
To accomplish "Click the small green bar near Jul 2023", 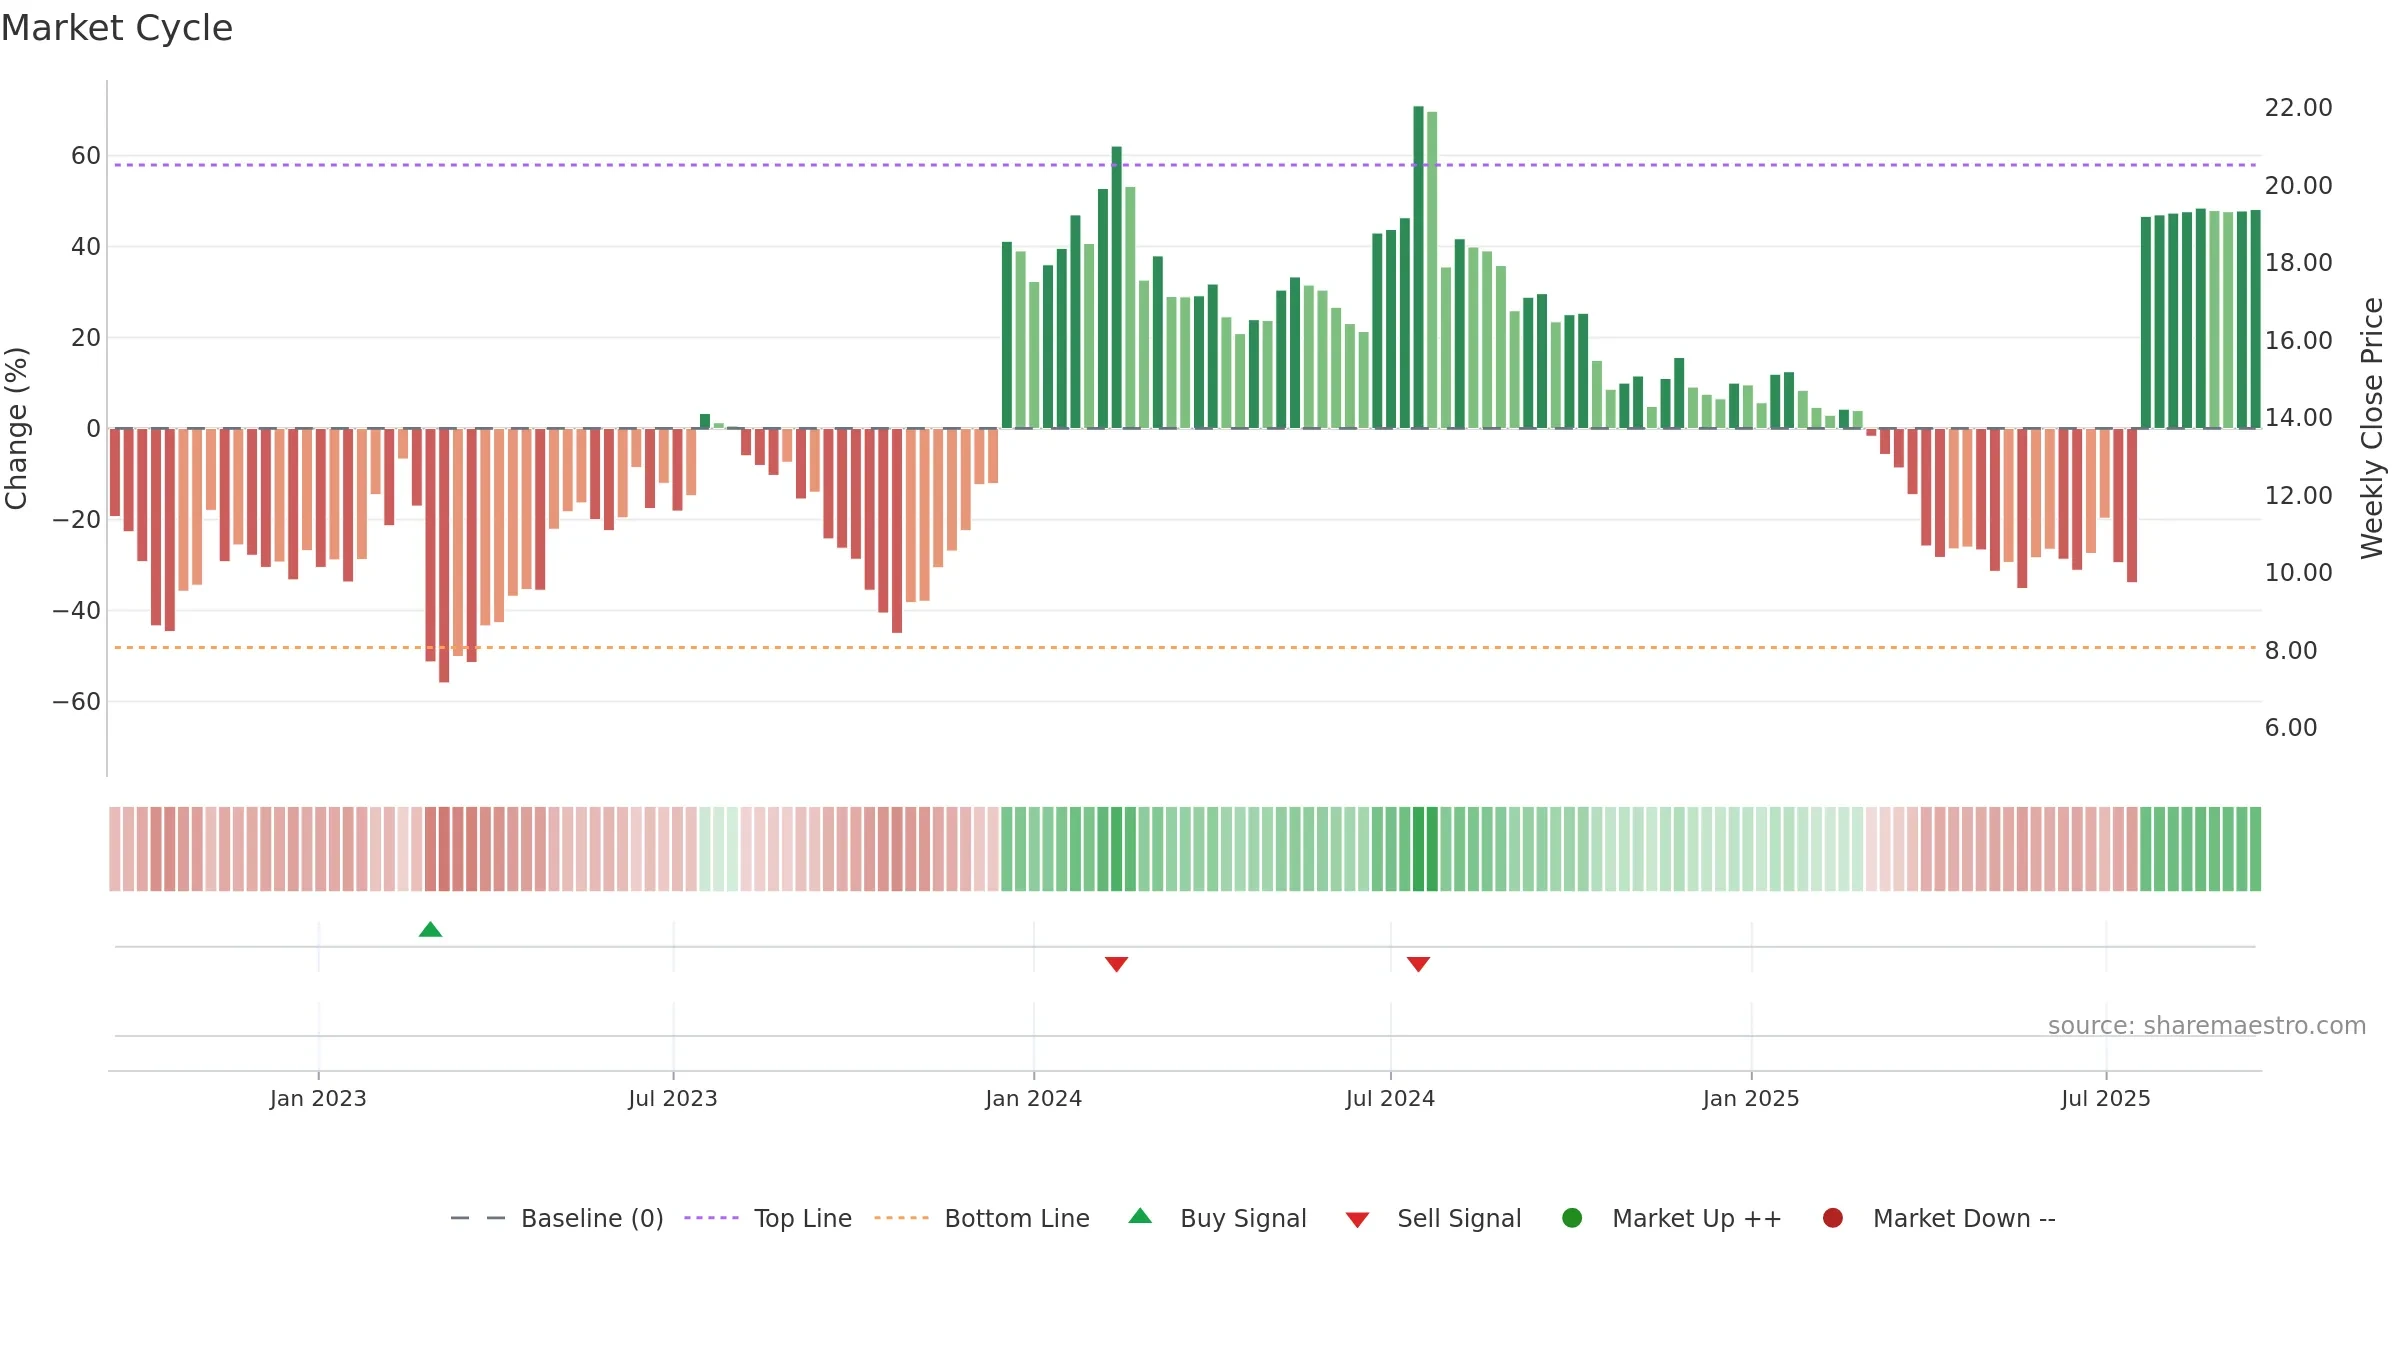I will tap(705, 421).
